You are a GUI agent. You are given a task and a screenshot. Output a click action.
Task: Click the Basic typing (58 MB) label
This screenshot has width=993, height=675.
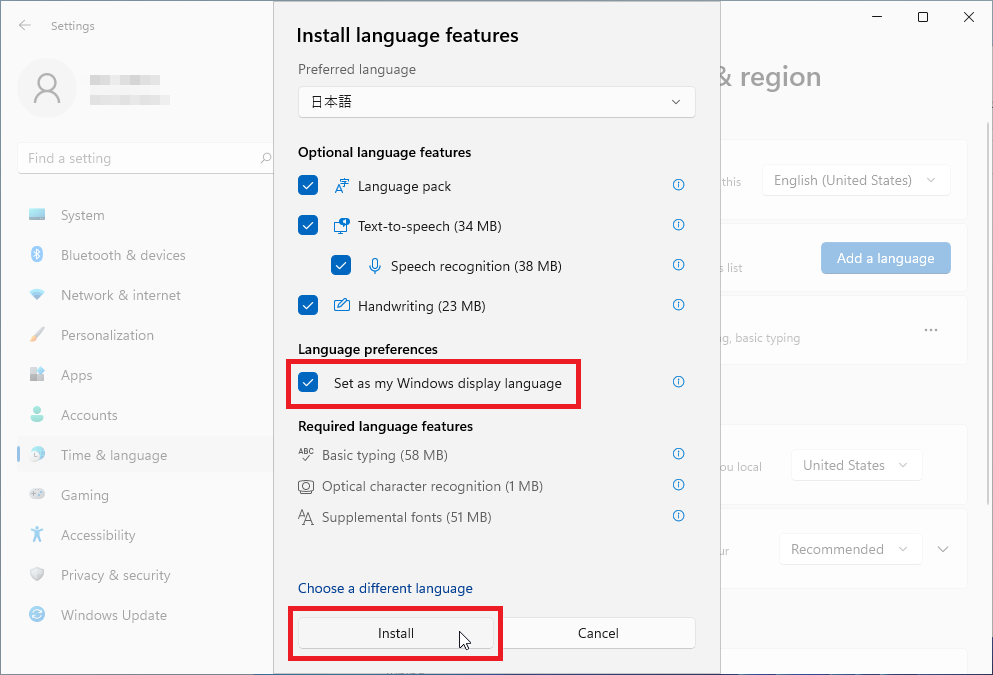point(384,455)
